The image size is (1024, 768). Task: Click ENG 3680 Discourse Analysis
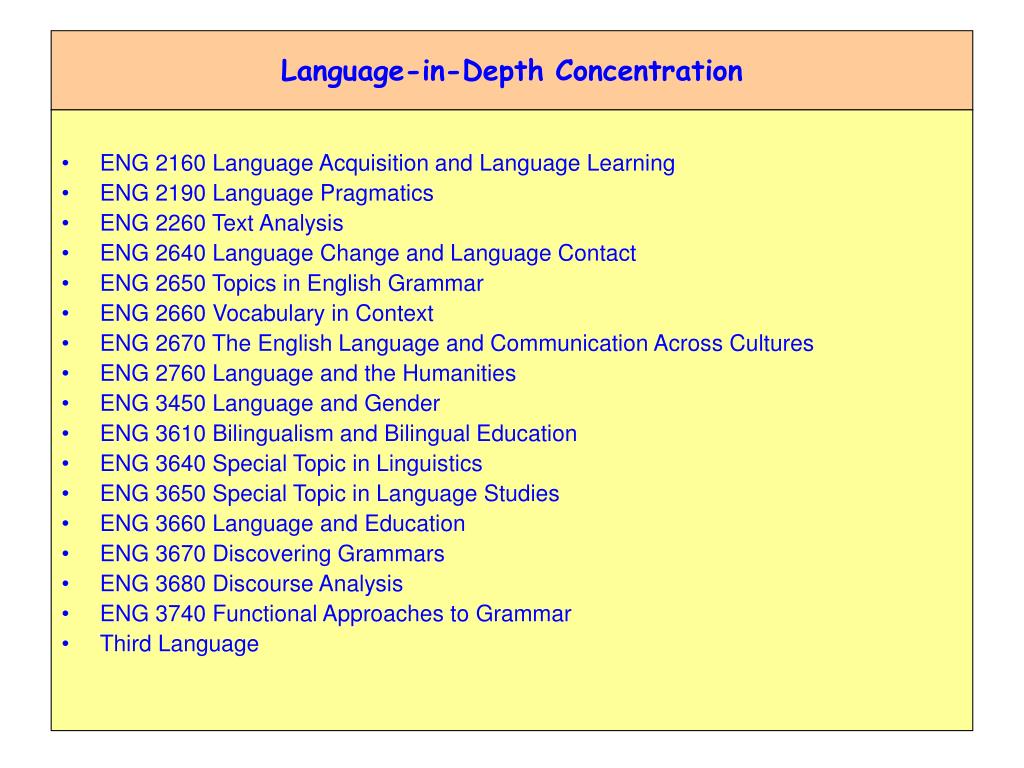(x=251, y=584)
